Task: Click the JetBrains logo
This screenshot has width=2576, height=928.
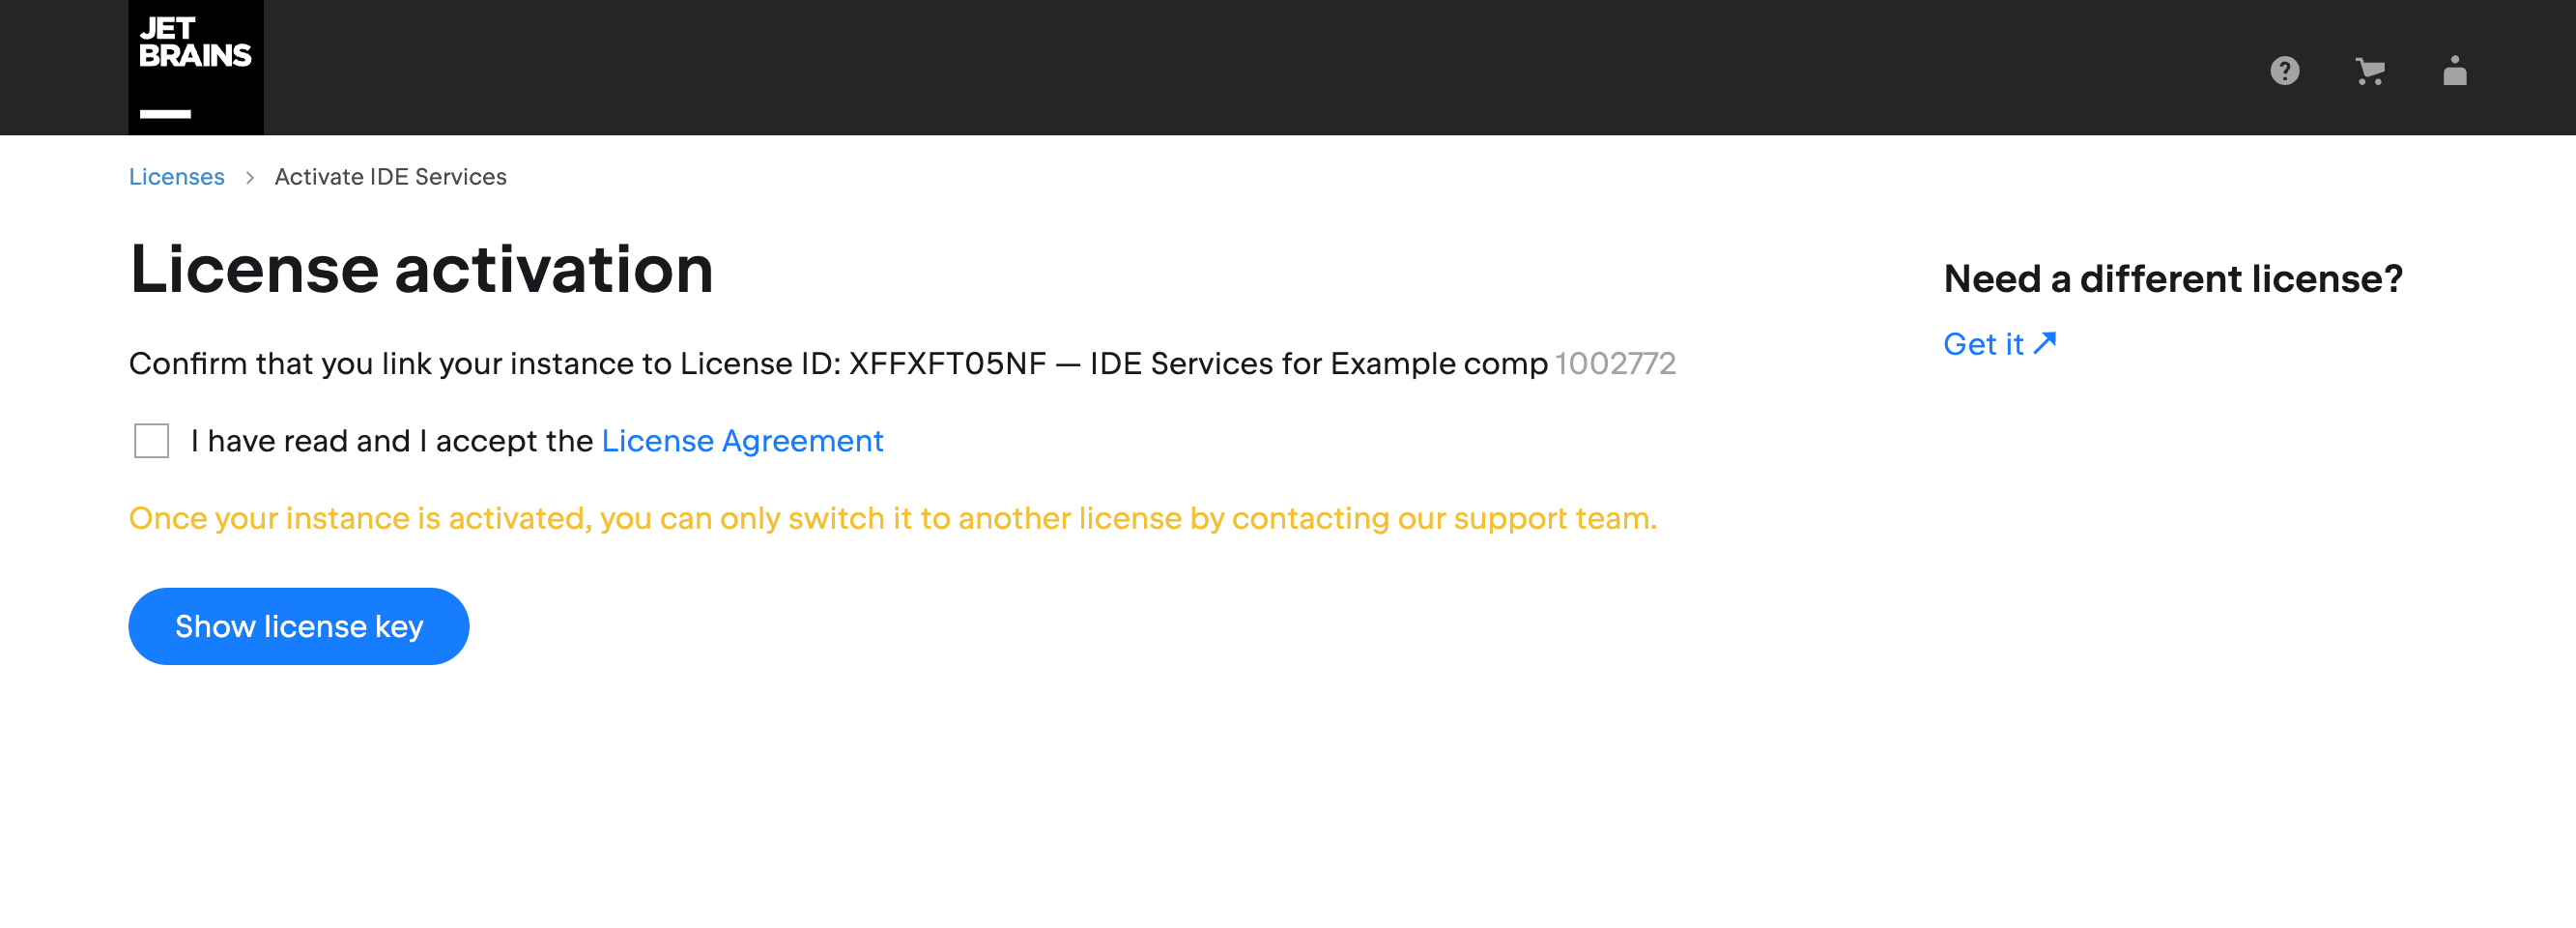Action: tap(196, 66)
